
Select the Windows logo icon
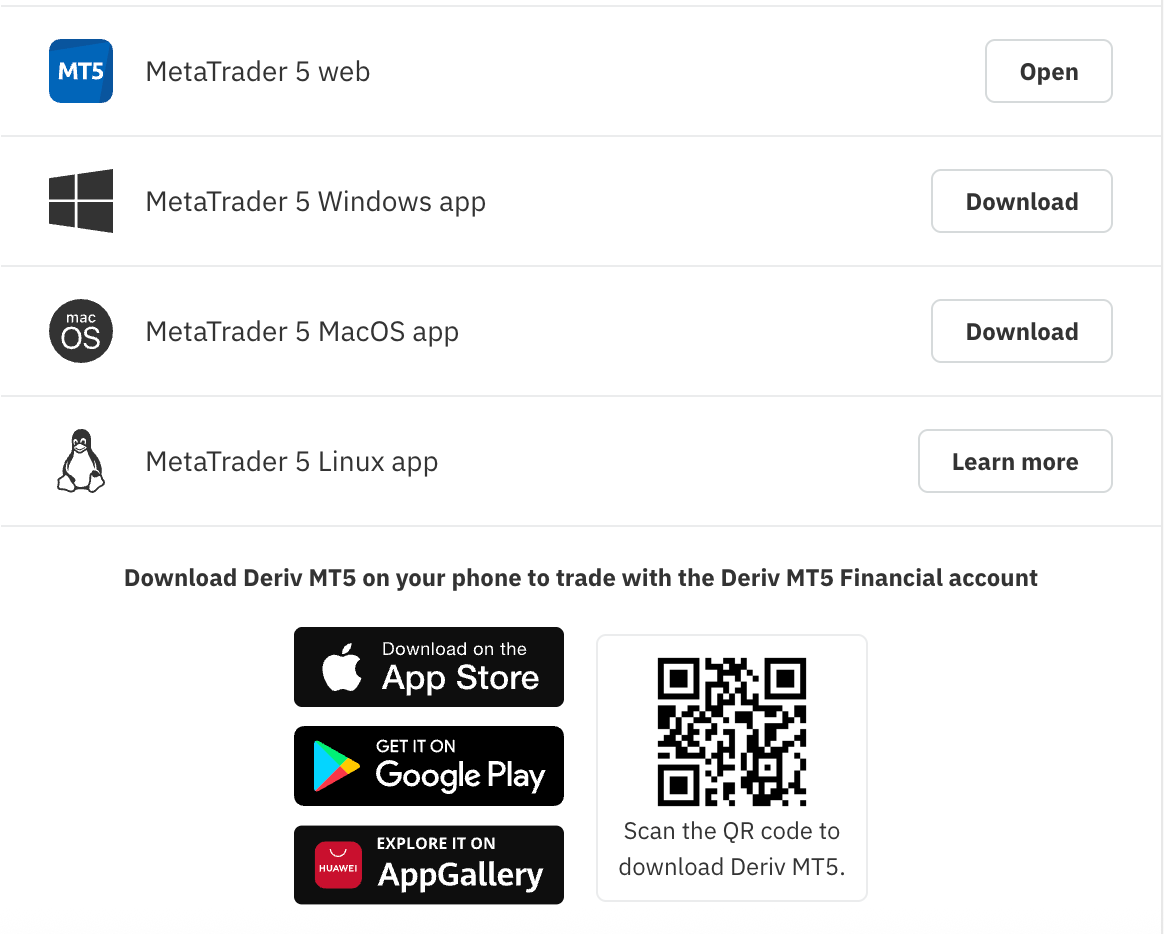point(80,201)
